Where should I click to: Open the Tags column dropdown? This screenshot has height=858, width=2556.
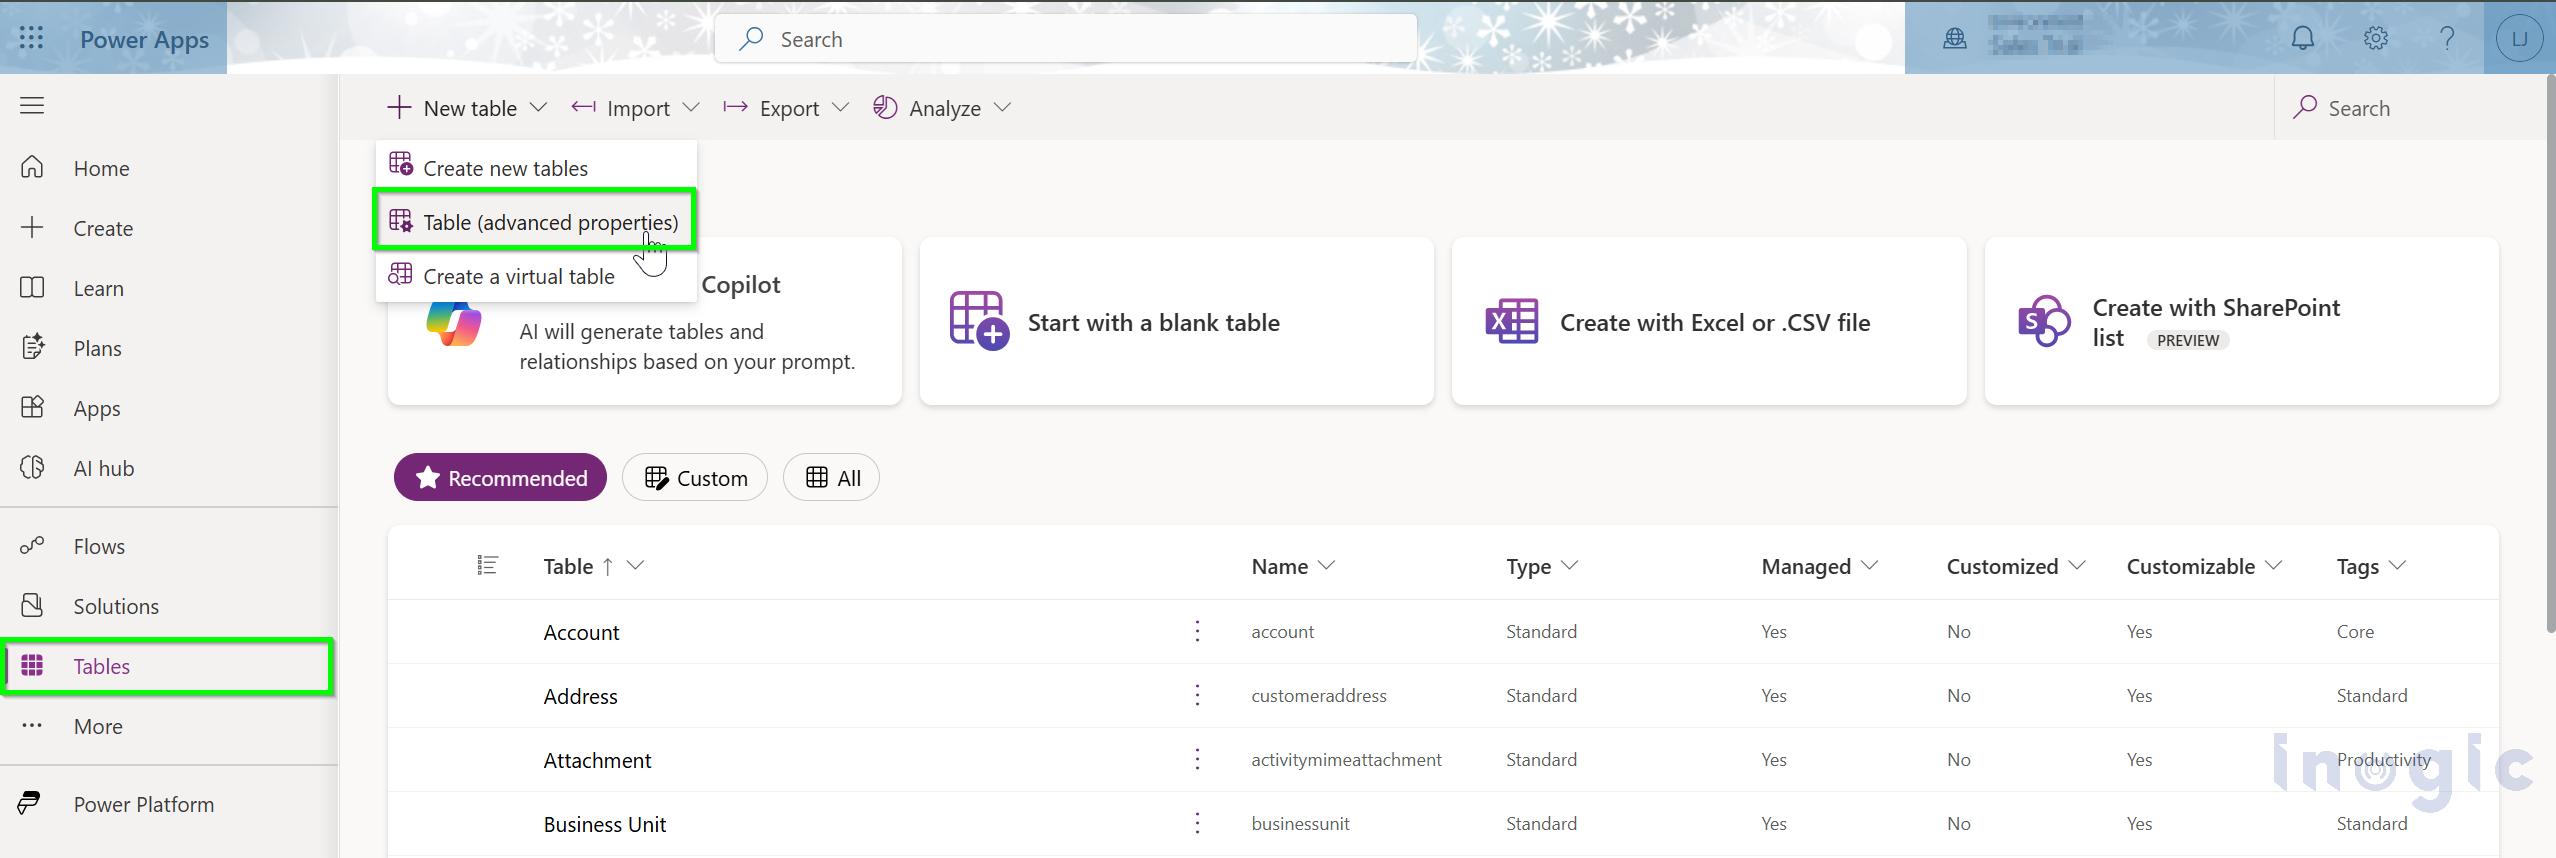(2397, 565)
